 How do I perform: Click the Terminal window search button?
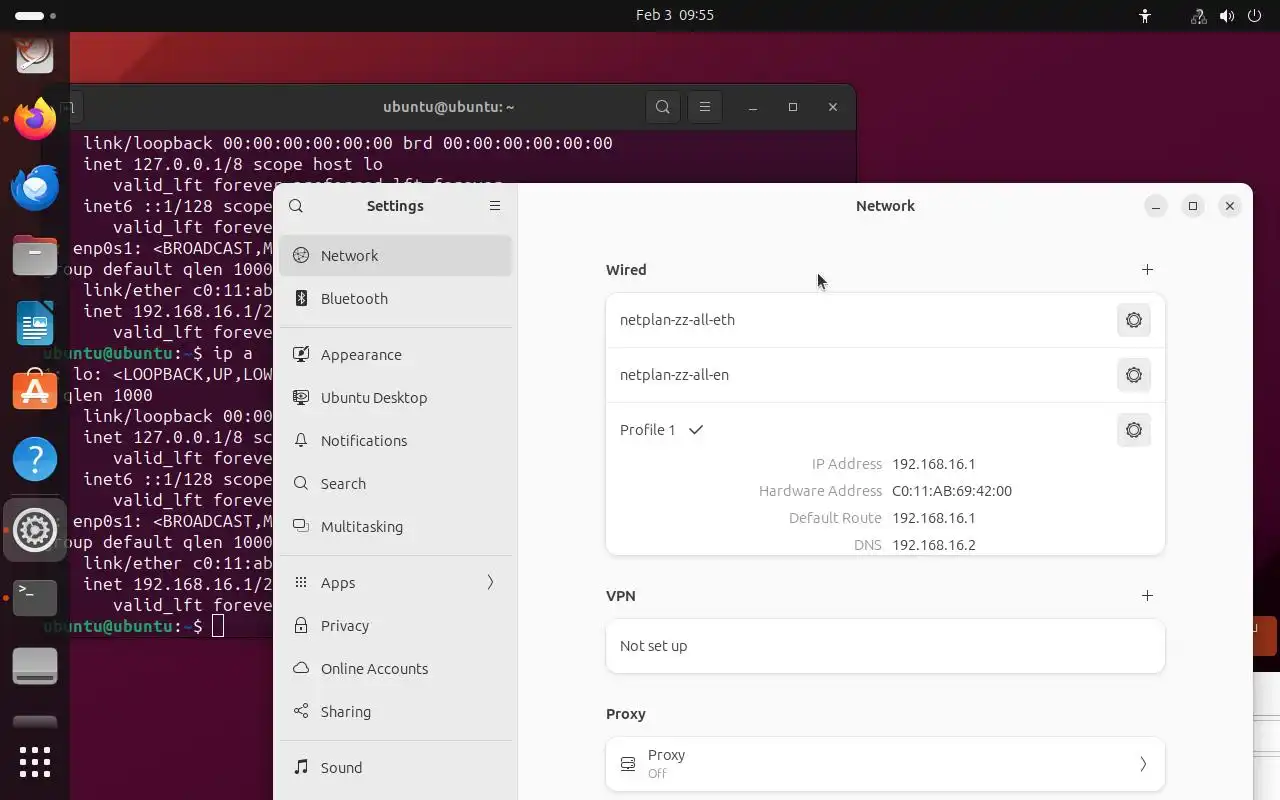tap(662, 107)
